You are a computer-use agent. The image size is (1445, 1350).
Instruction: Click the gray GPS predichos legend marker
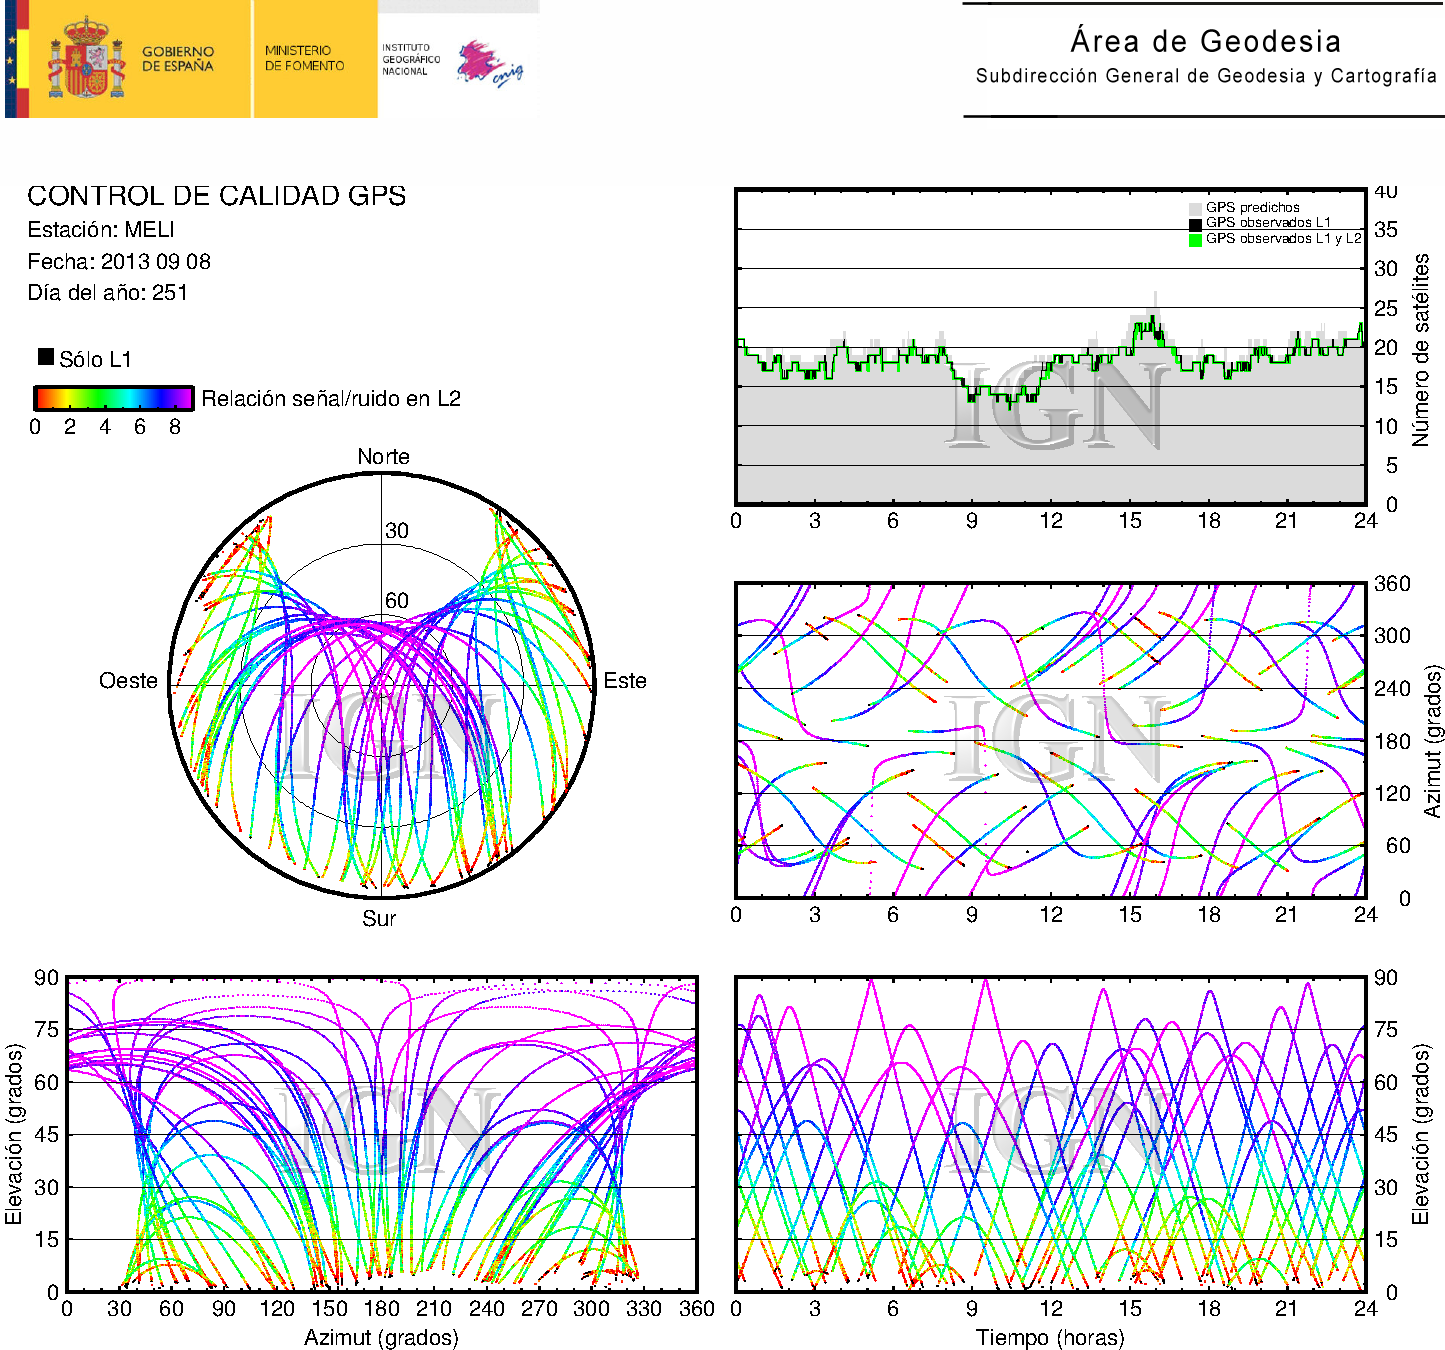pyautogui.click(x=1195, y=208)
